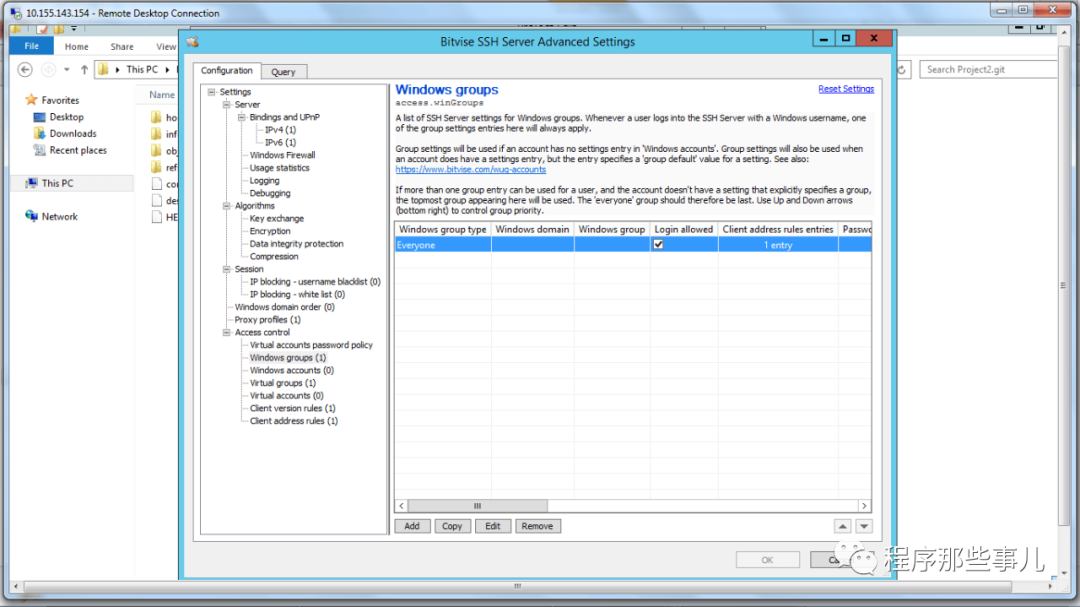Click the back arrow in File Explorer
The width and height of the screenshot is (1080, 607).
point(25,70)
